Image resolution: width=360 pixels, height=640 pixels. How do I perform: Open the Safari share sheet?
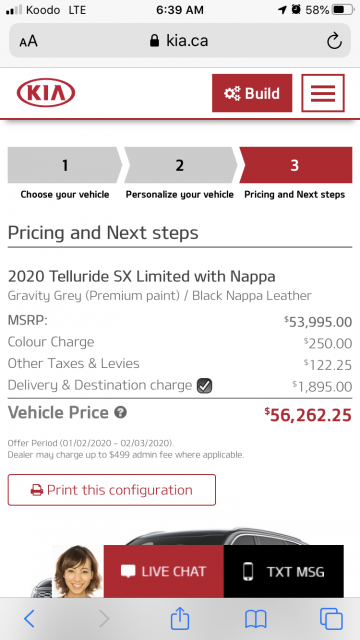click(x=180, y=619)
